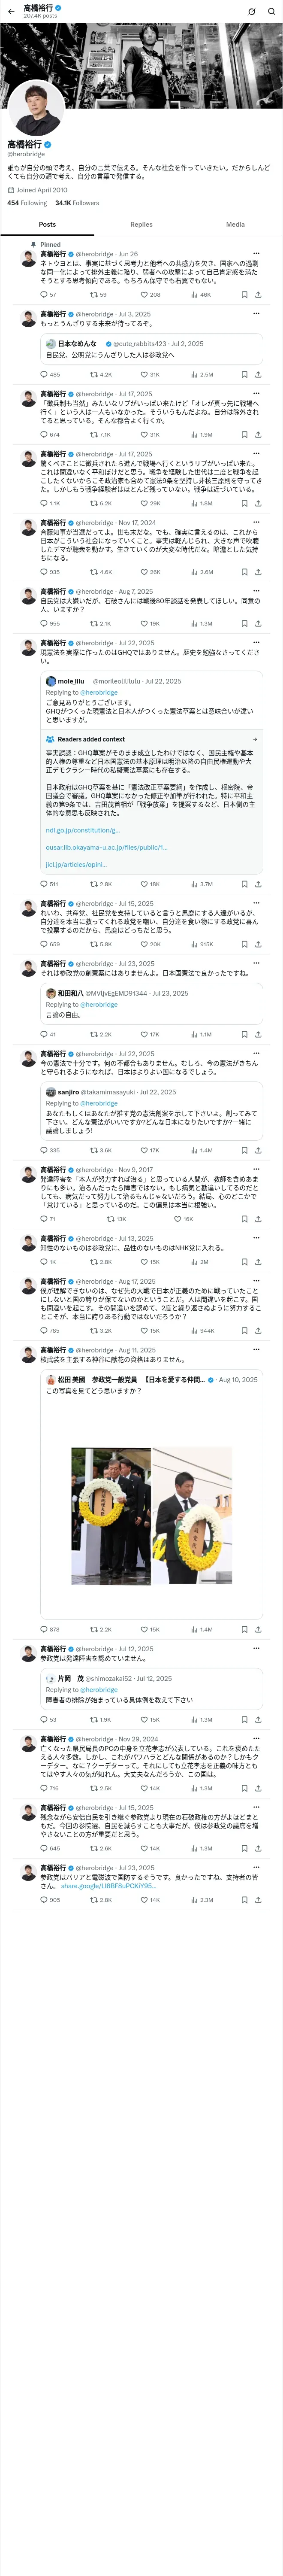Image resolution: width=283 pixels, height=2576 pixels.
Task: Click the Grok icon beside search
Action: (x=251, y=12)
